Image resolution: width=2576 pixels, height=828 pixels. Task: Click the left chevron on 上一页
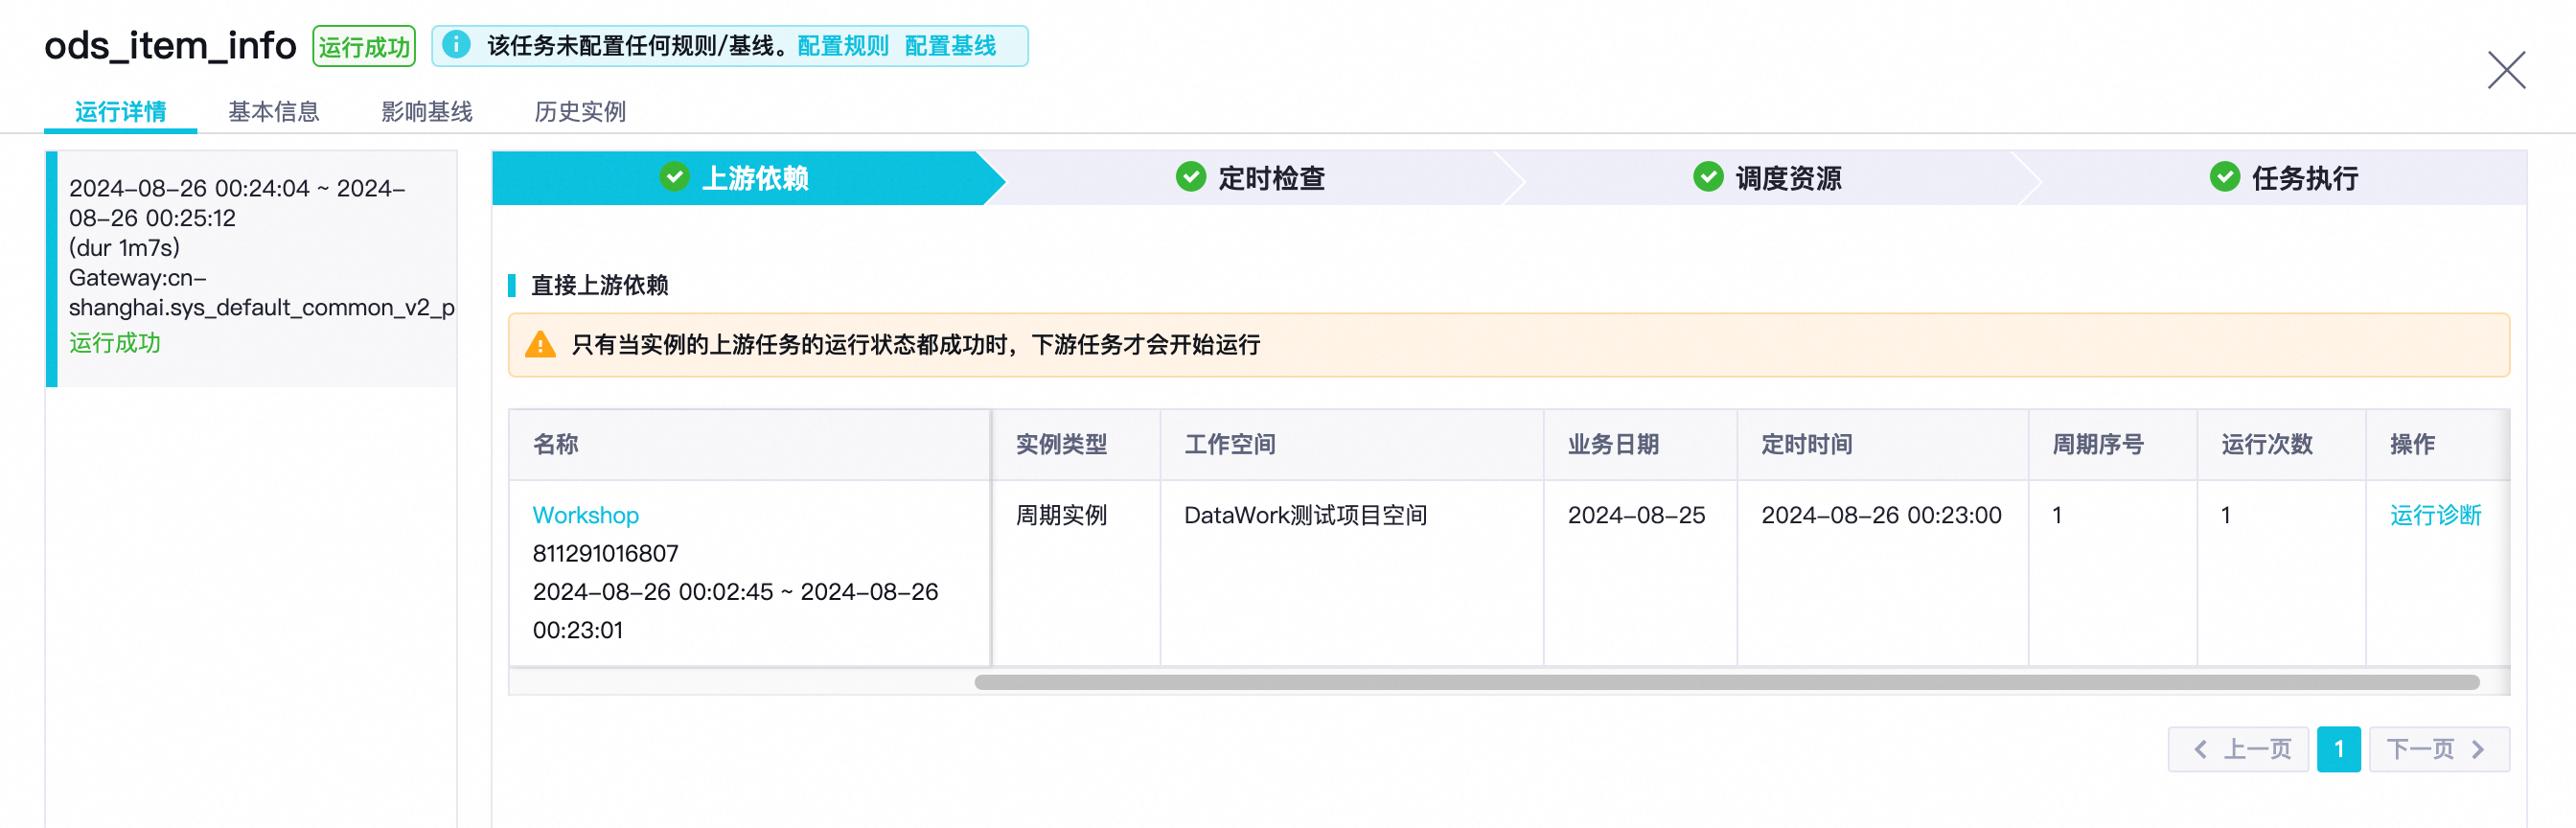2200,749
